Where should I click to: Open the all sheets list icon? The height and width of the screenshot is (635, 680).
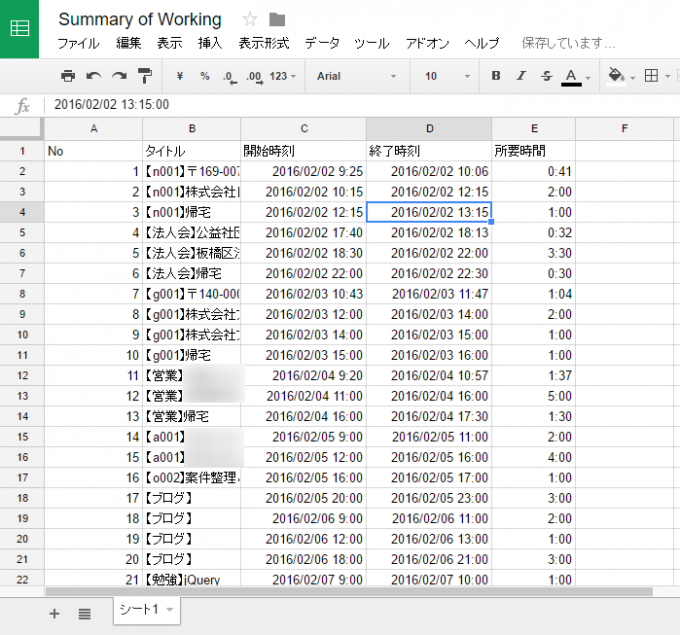click(85, 613)
